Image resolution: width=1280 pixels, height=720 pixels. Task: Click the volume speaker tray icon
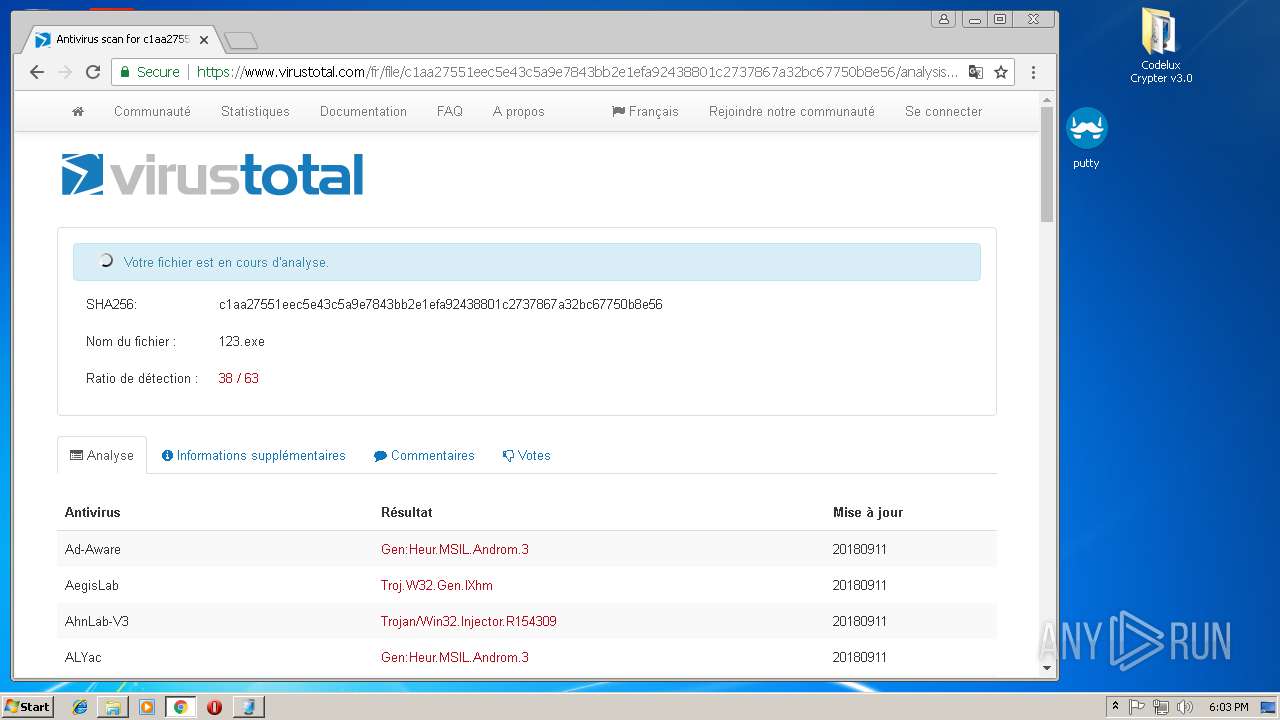coord(1185,707)
